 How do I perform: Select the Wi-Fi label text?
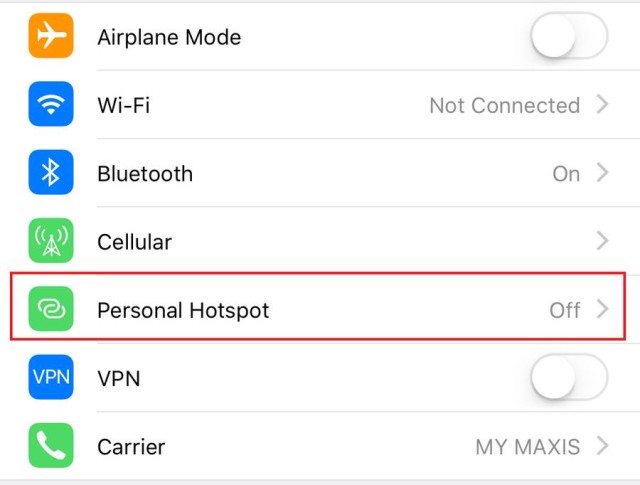click(x=124, y=105)
